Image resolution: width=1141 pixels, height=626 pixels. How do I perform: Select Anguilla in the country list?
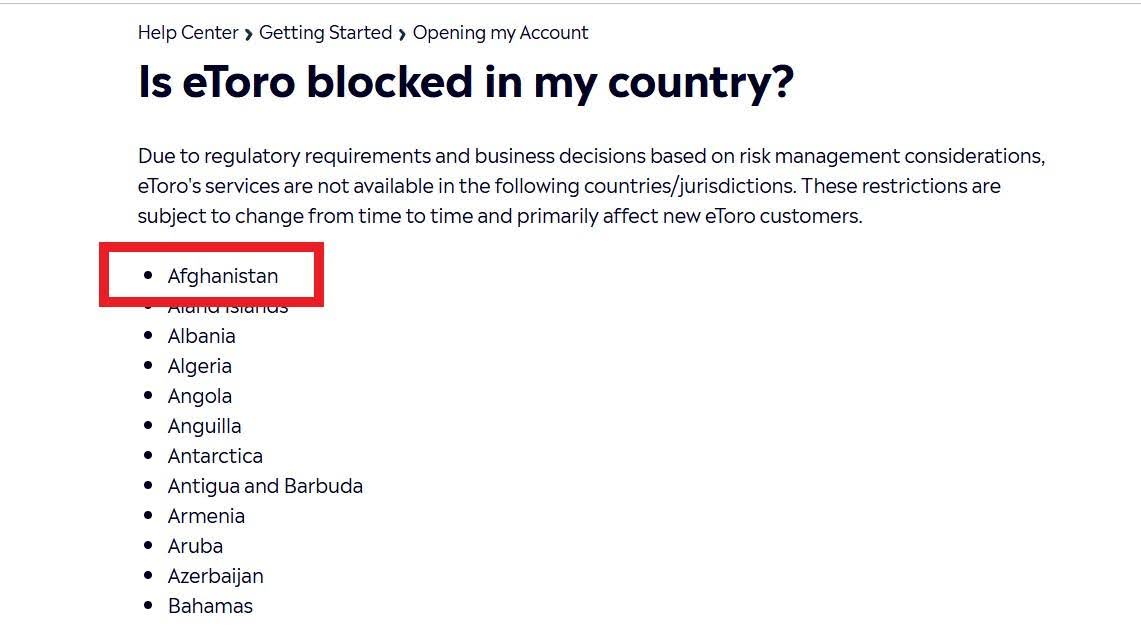(x=204, y=426)
